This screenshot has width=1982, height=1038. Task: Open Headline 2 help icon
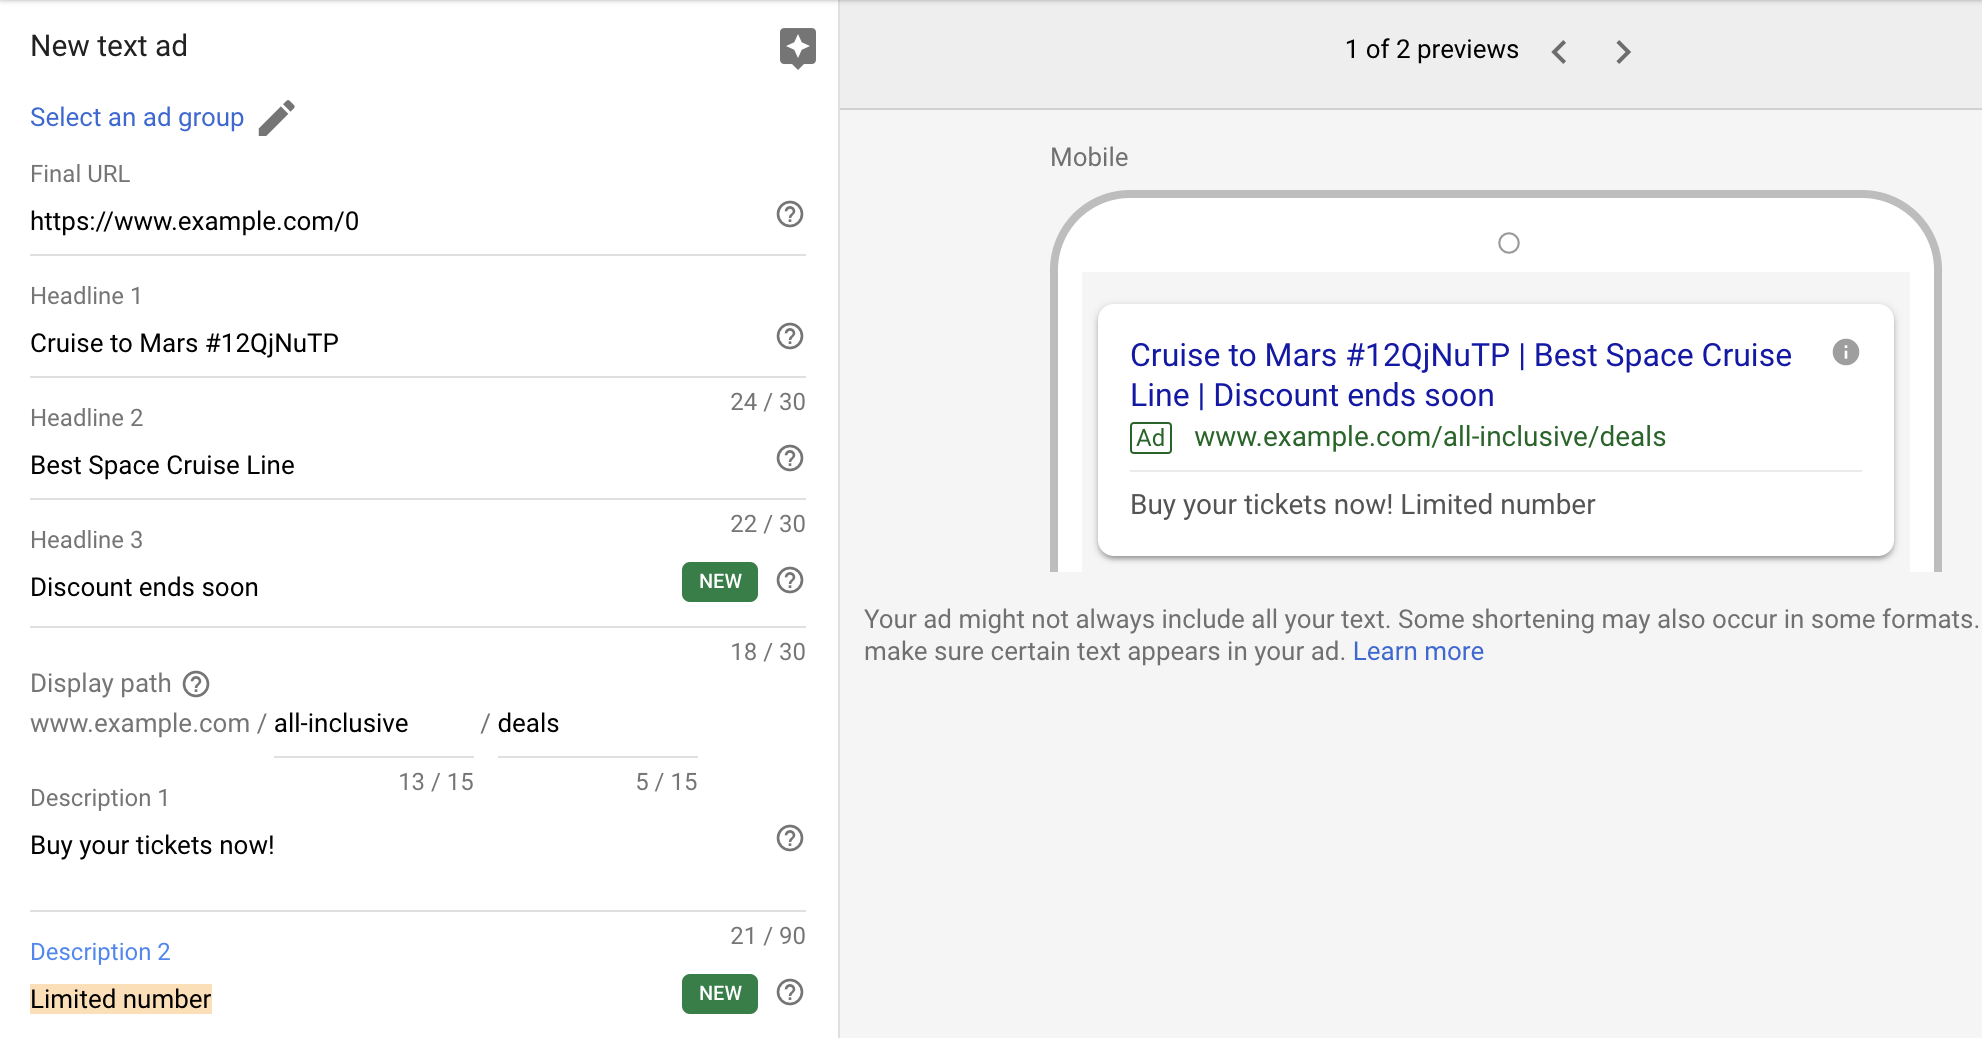pos(790,458)
